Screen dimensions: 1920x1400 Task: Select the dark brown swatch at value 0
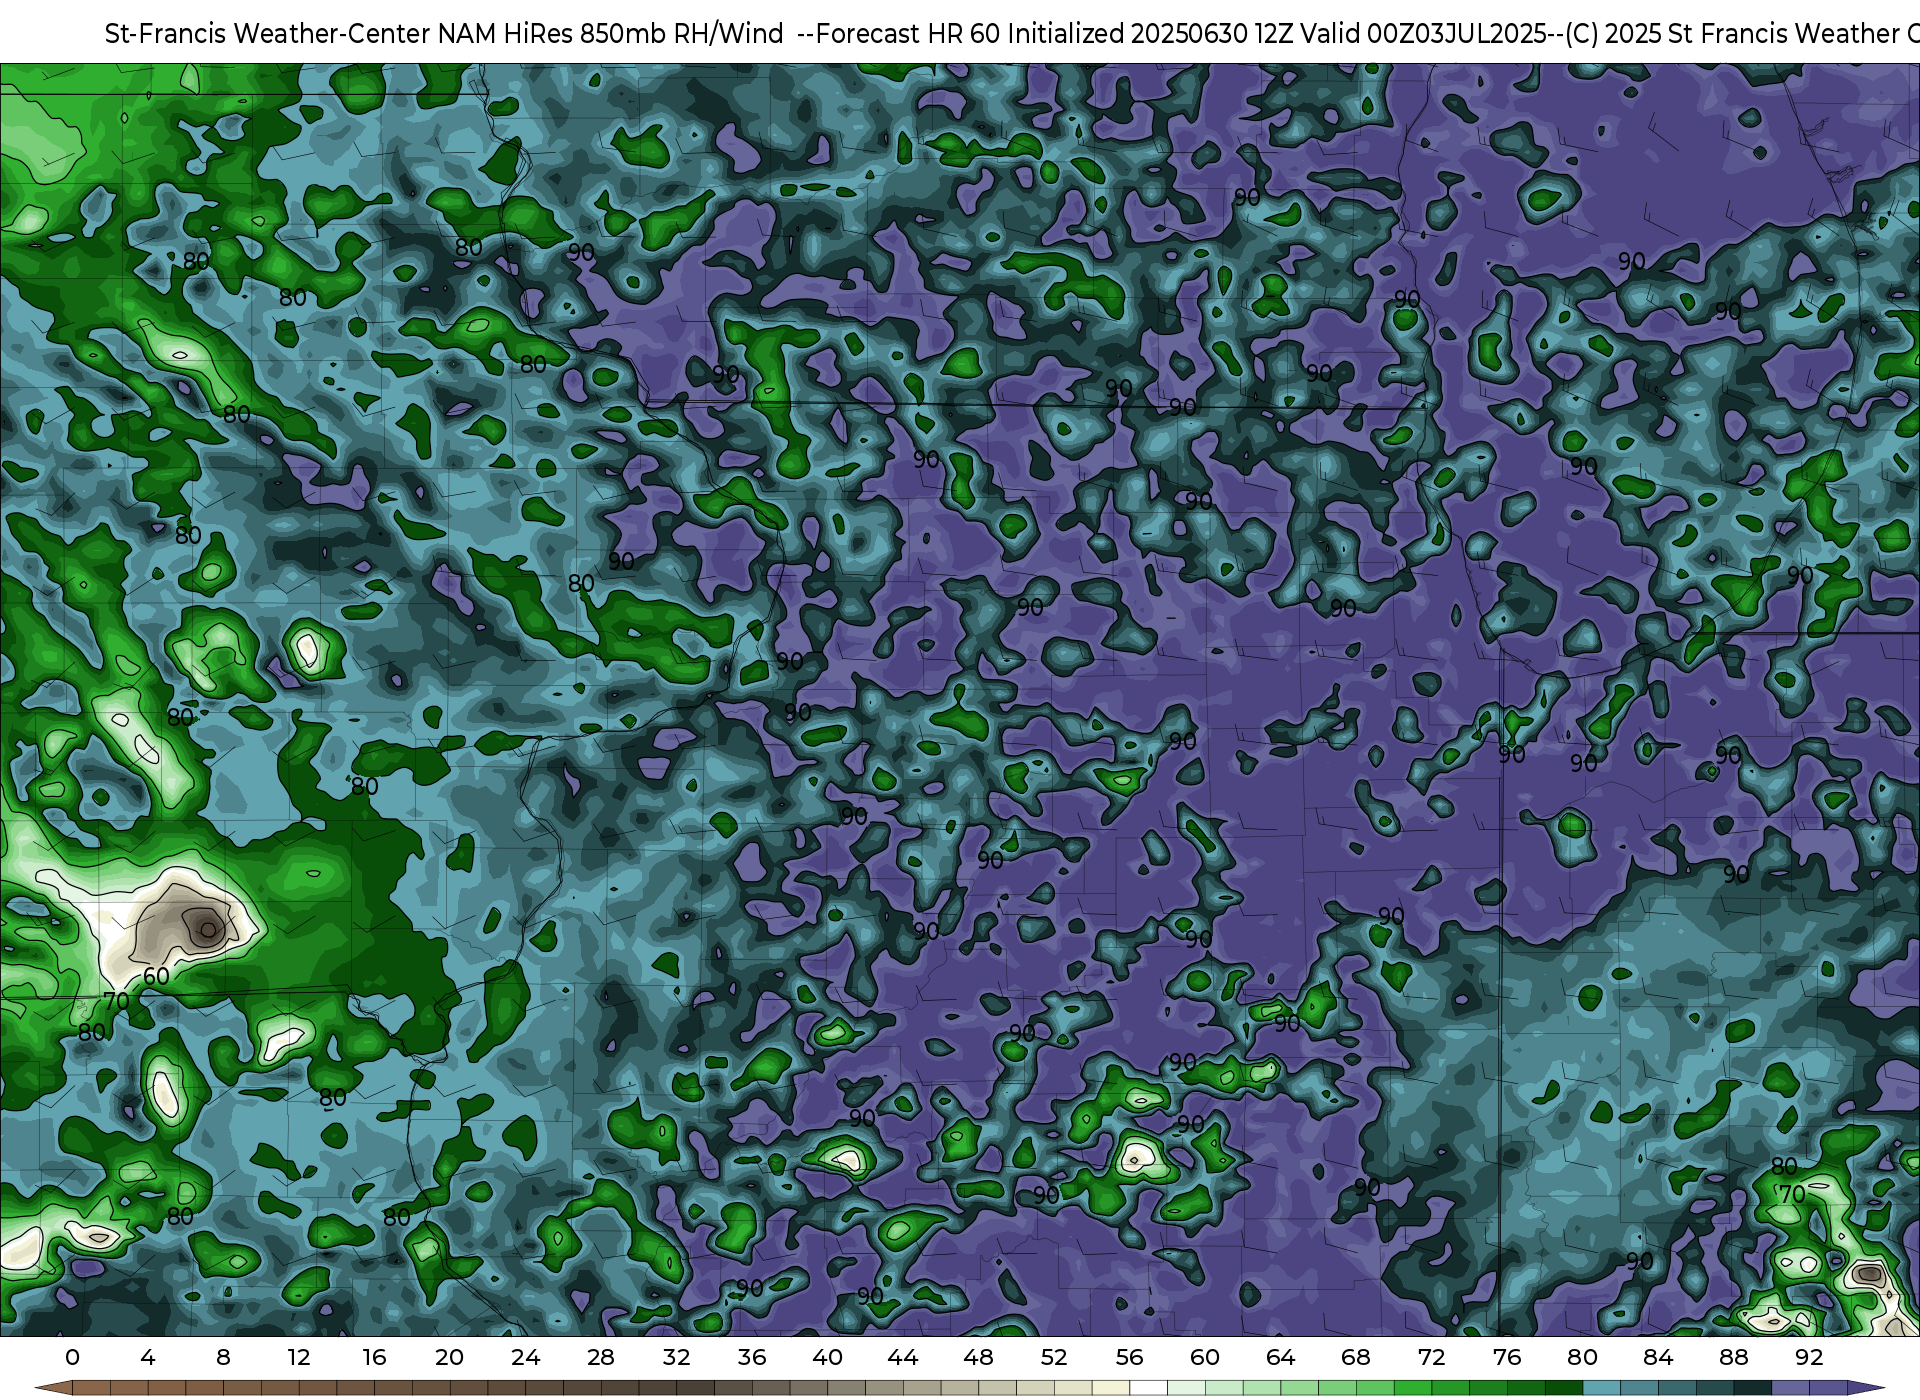click(x=91, y=1388)
